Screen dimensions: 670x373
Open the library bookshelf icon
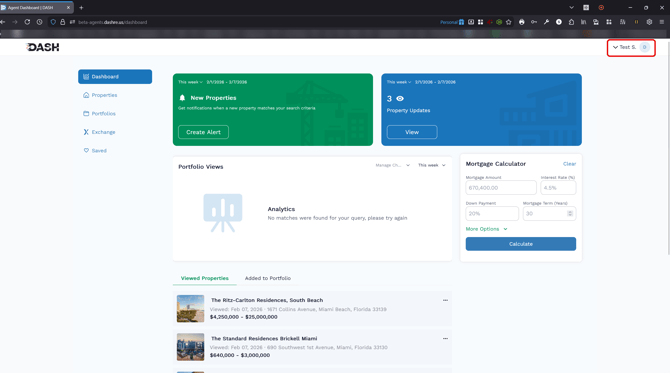coord(583,22)
